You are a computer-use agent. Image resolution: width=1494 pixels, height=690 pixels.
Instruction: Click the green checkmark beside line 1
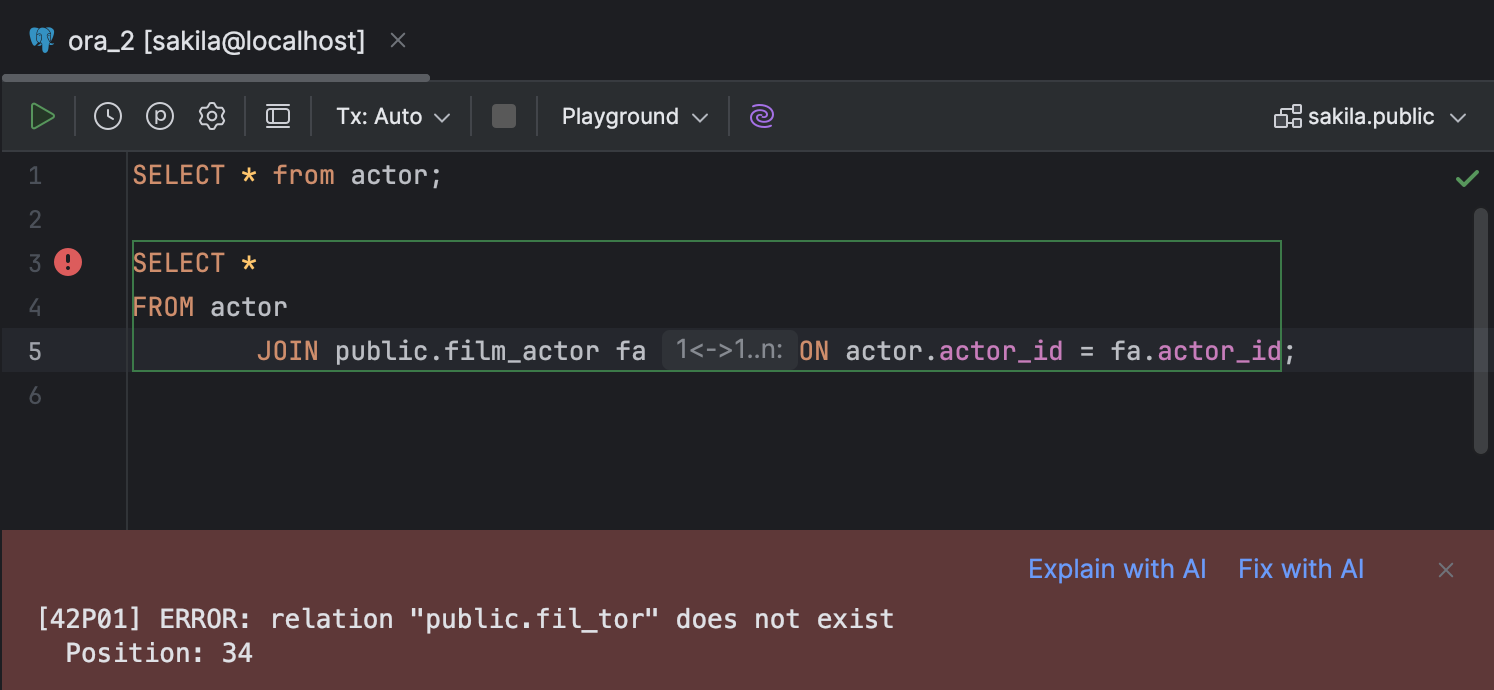(x=1466, y=178)
